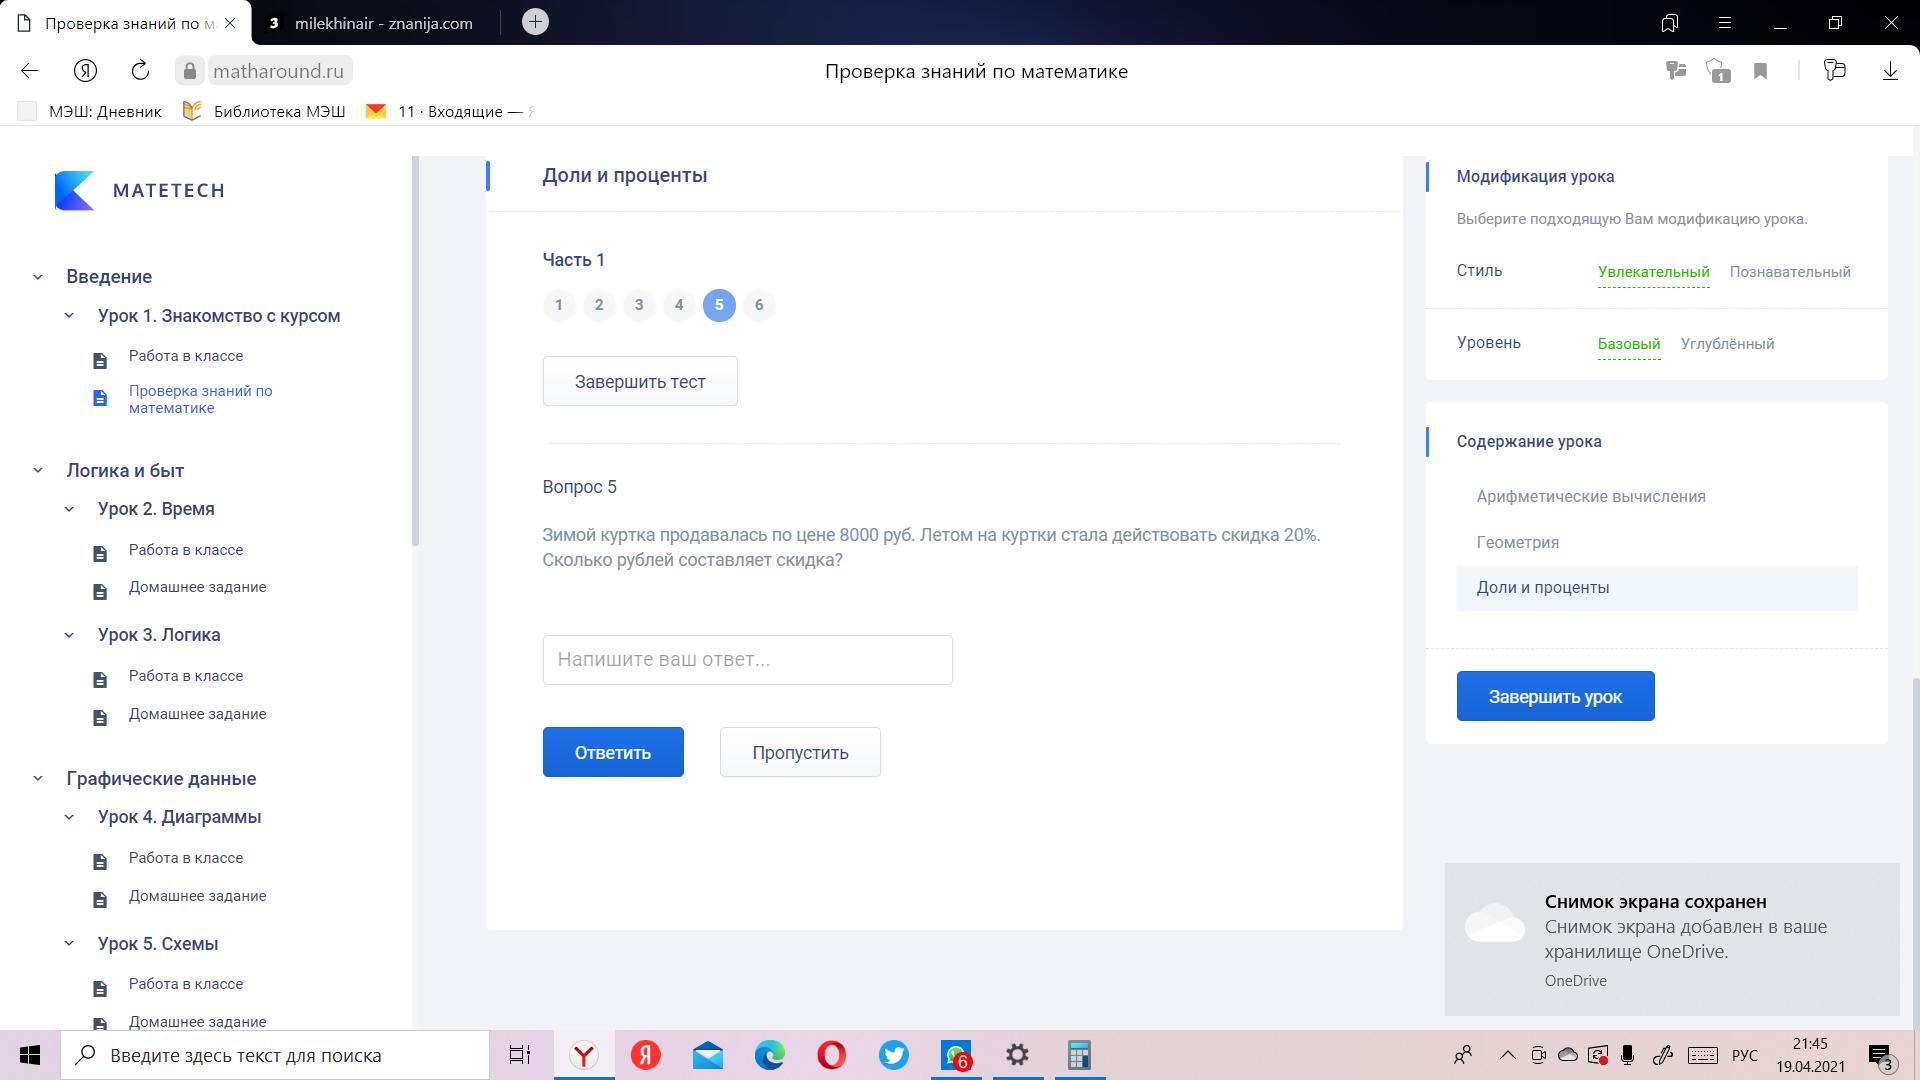Image resolution: width=1920 pixels, height=1080 pixels.
Task: Switch level to Углублённый
Action: click(x=1726, y=344)
